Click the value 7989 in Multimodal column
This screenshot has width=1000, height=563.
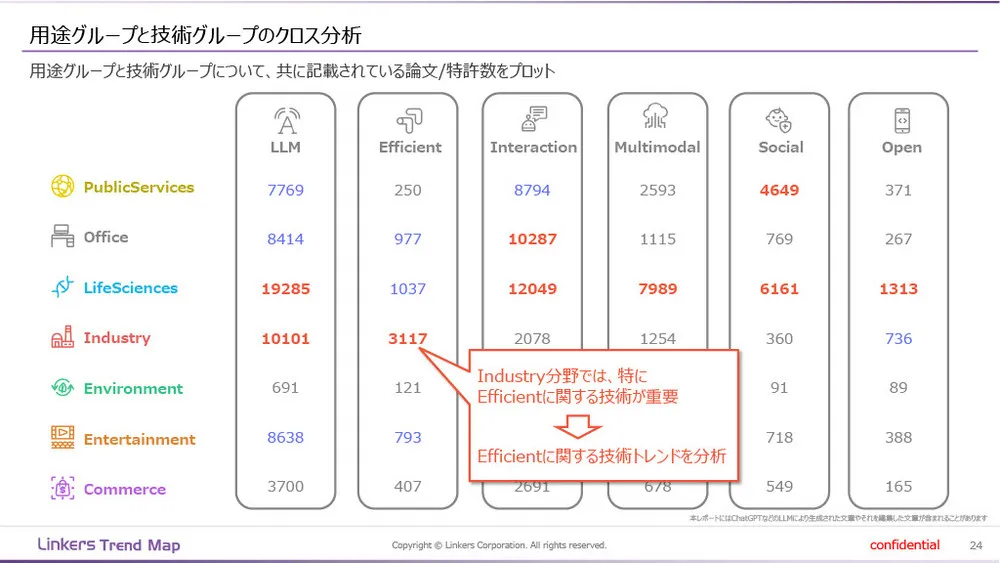click(658, 289)
